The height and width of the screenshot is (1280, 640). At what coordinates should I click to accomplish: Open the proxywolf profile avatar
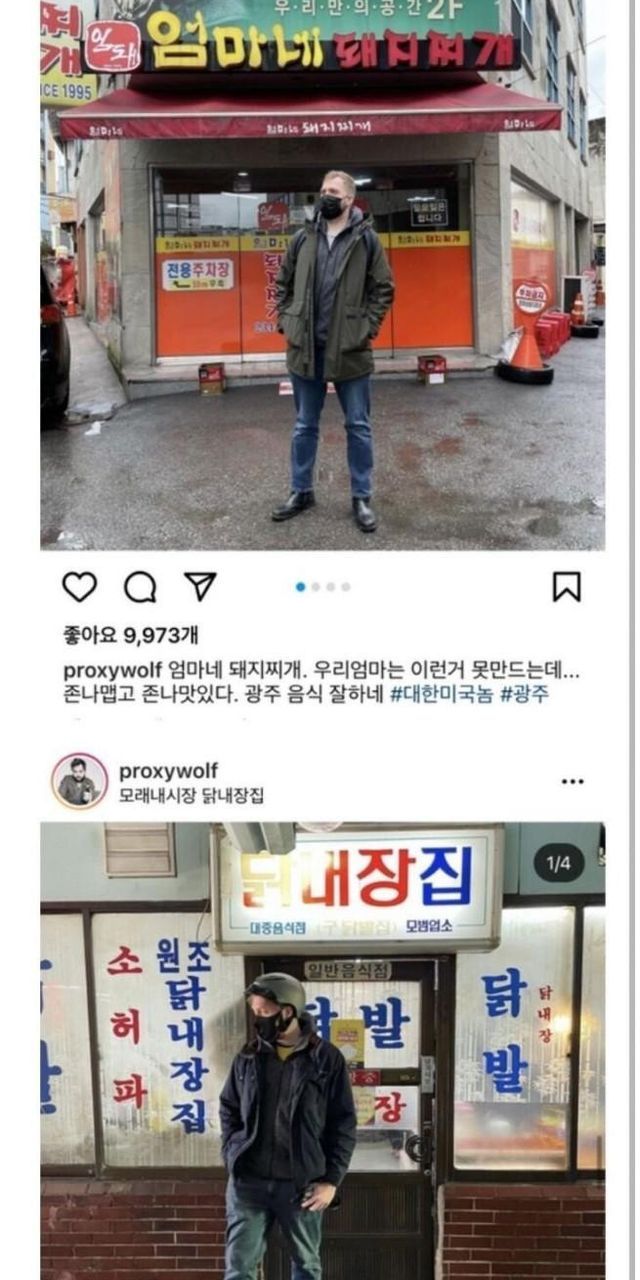(80, 781)
